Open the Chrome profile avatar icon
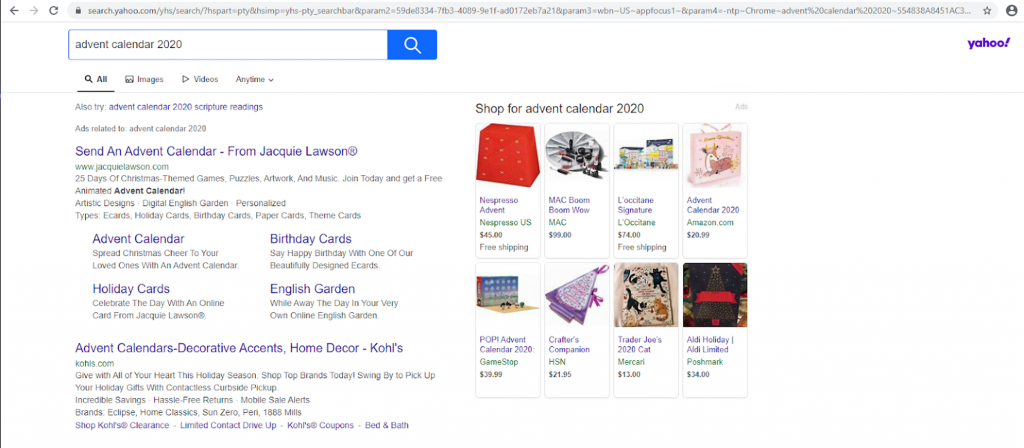The width and height of the screenshot is (1024, 448). click(1011, 10)
